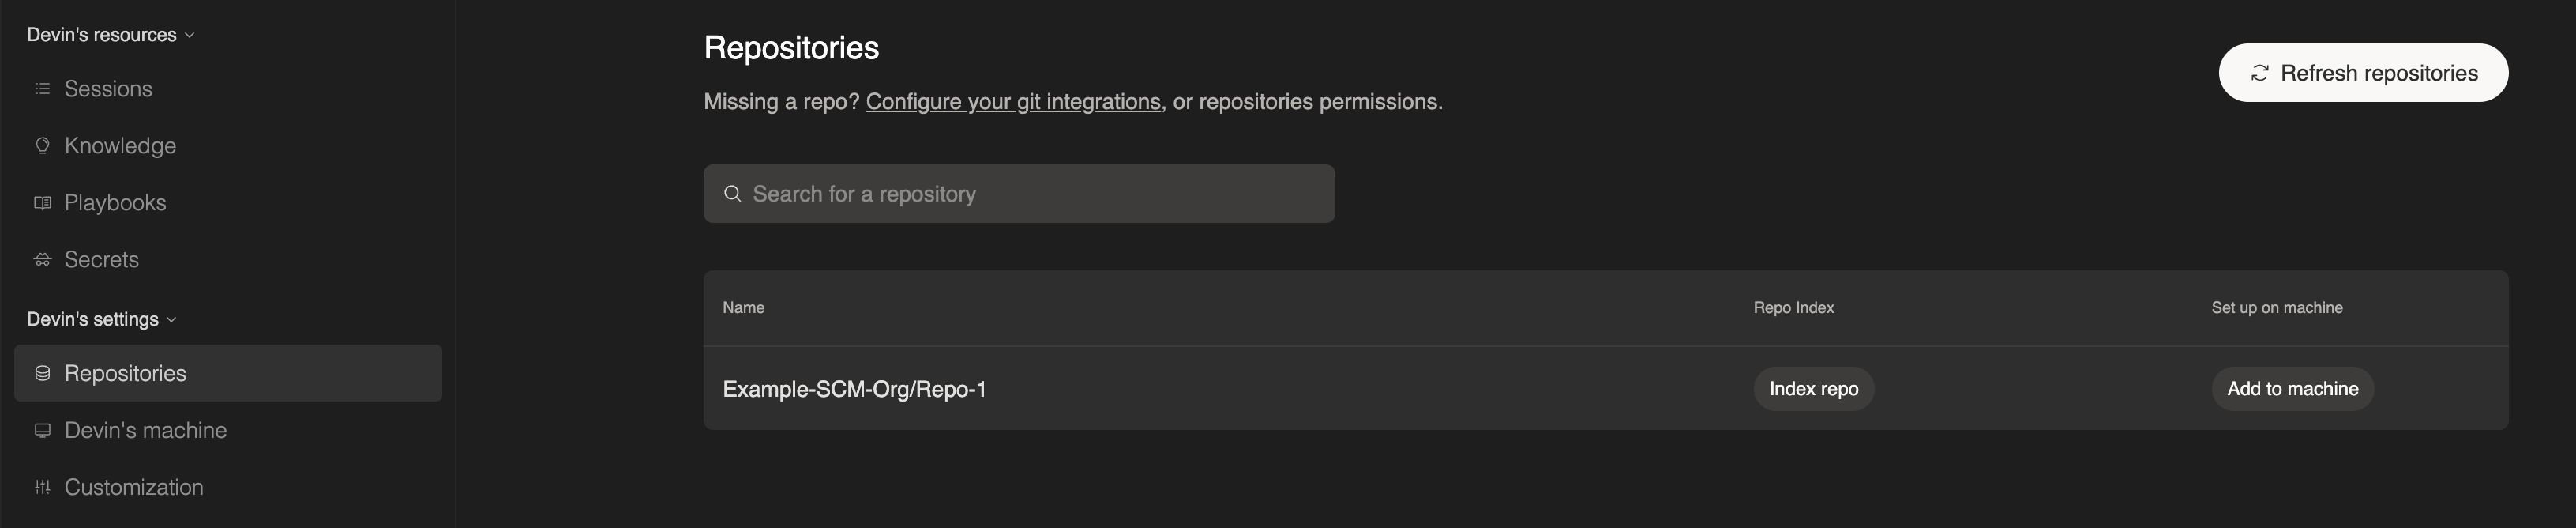Collapse the Devin's settings section

(x=172, y=319)
